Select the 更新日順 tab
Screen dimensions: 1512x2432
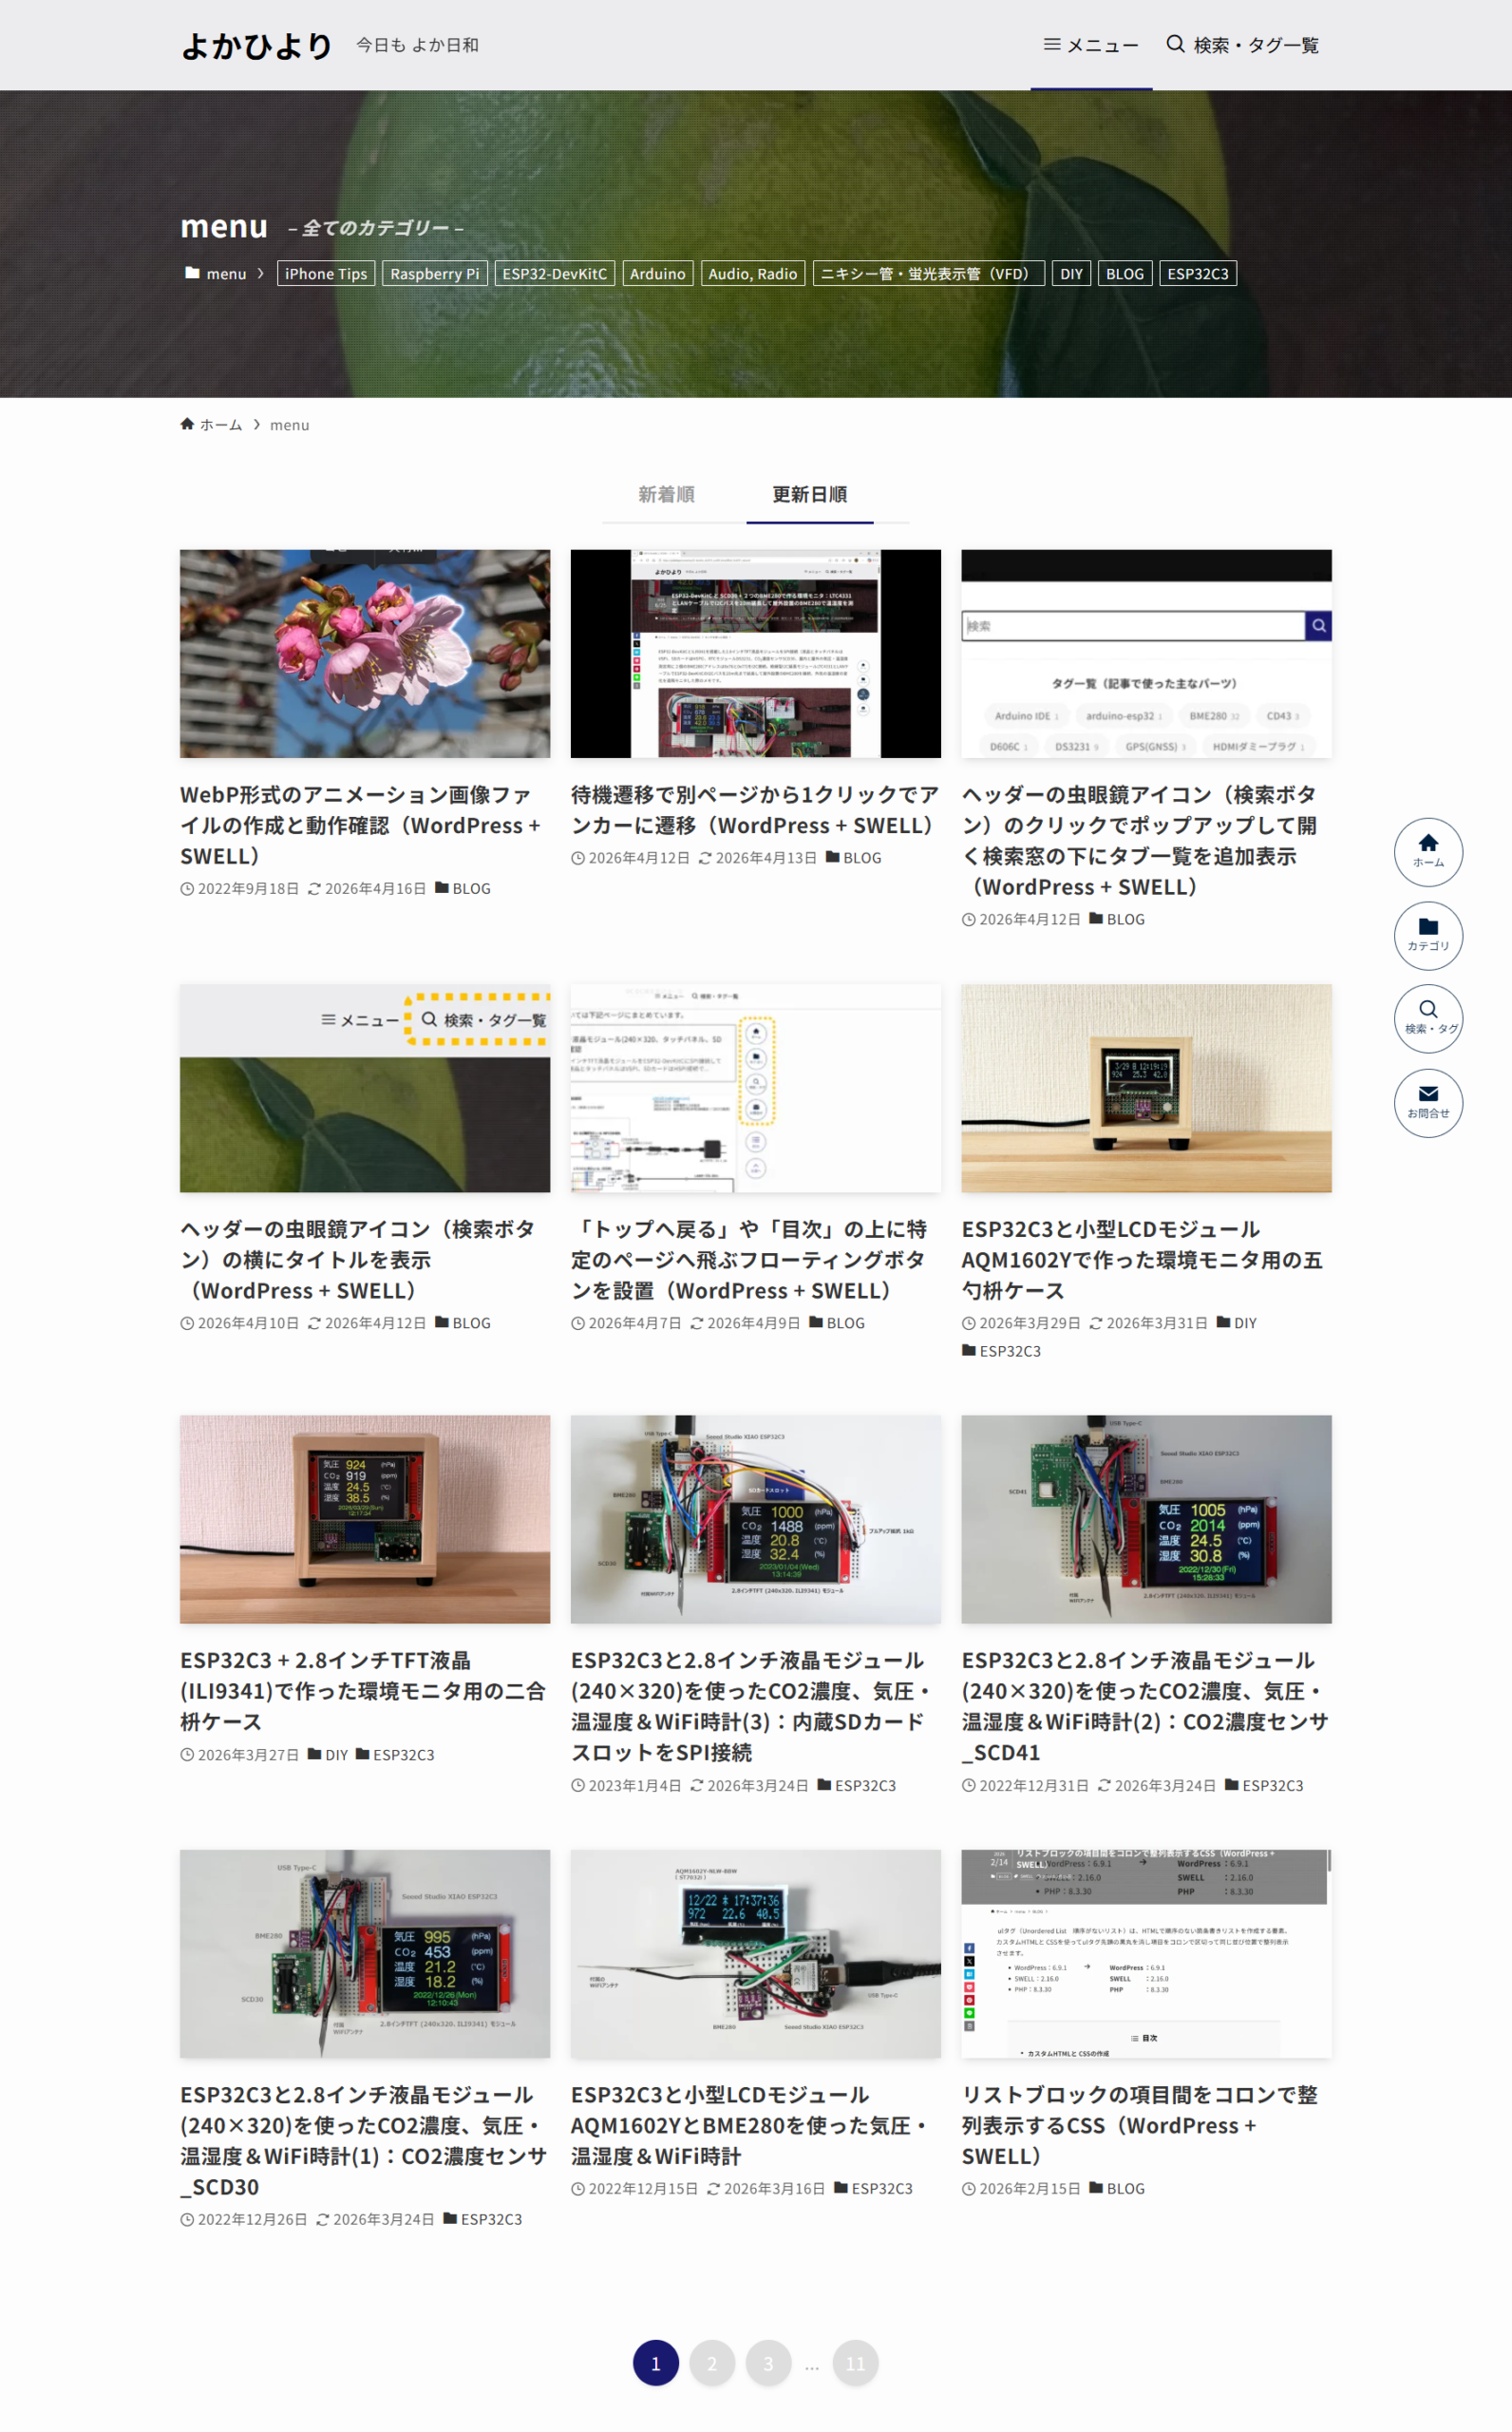point(809,494)
